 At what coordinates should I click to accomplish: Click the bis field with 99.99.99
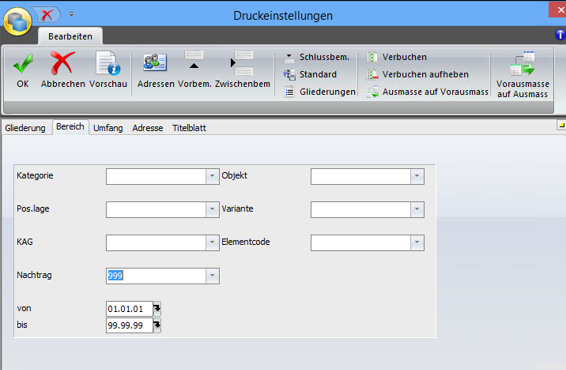(130, 326)
